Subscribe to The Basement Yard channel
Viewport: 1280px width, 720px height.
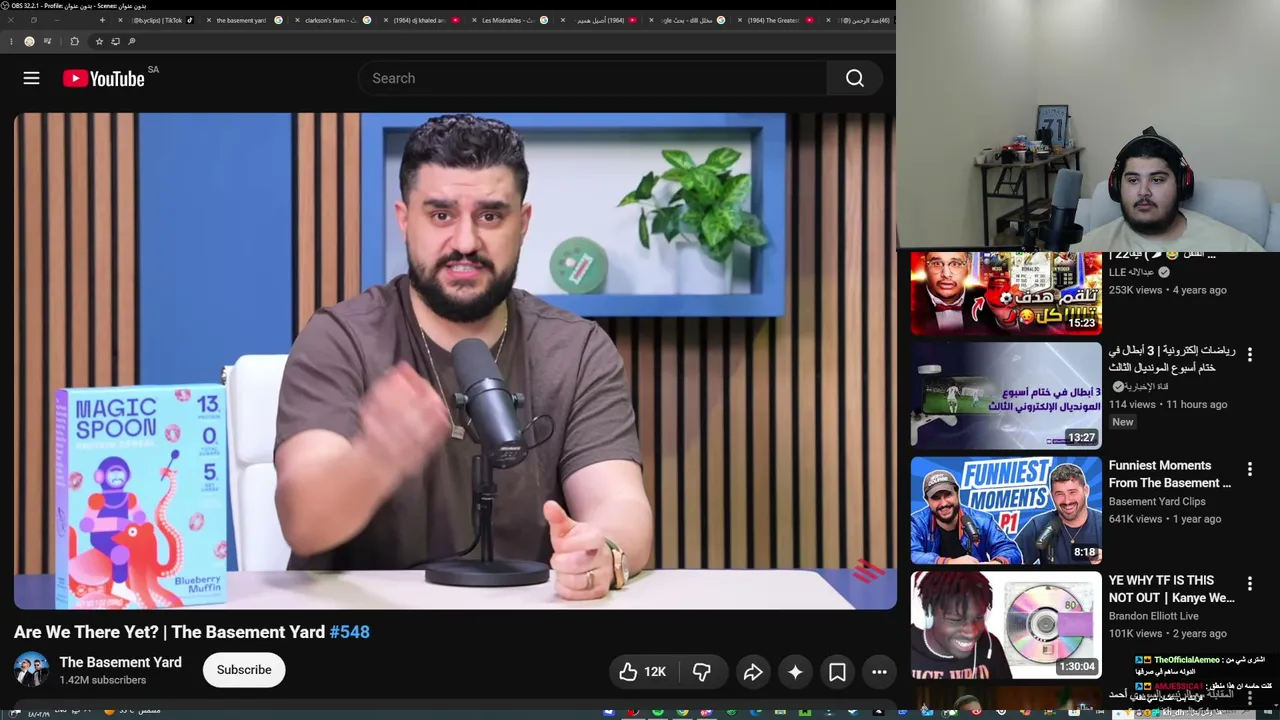coord(244,670)
